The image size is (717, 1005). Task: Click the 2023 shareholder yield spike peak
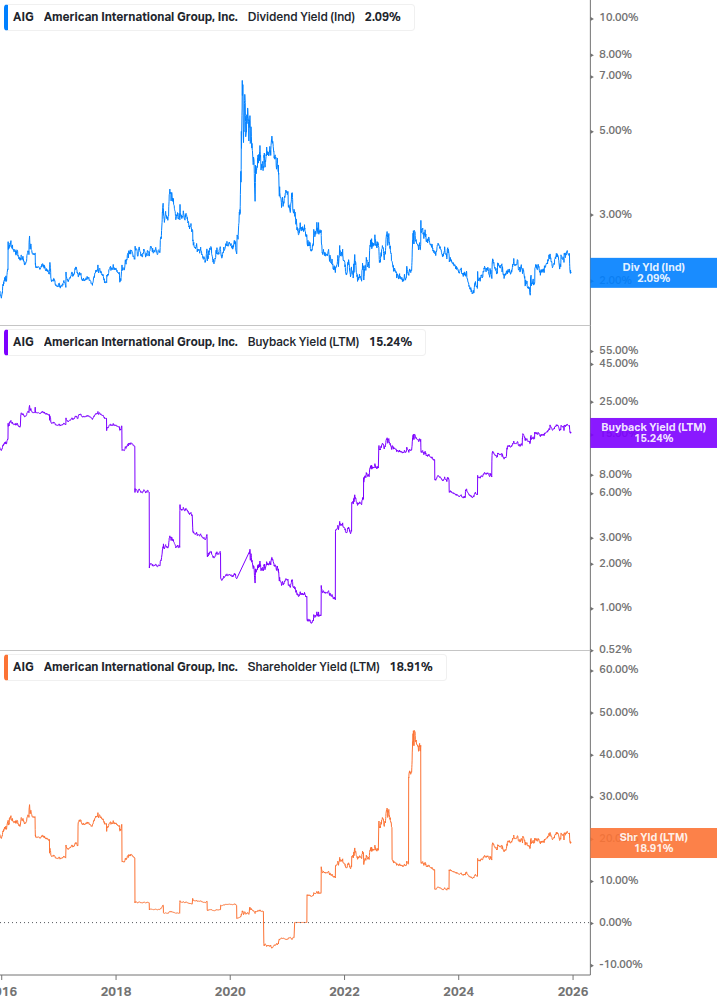(414, 731)
